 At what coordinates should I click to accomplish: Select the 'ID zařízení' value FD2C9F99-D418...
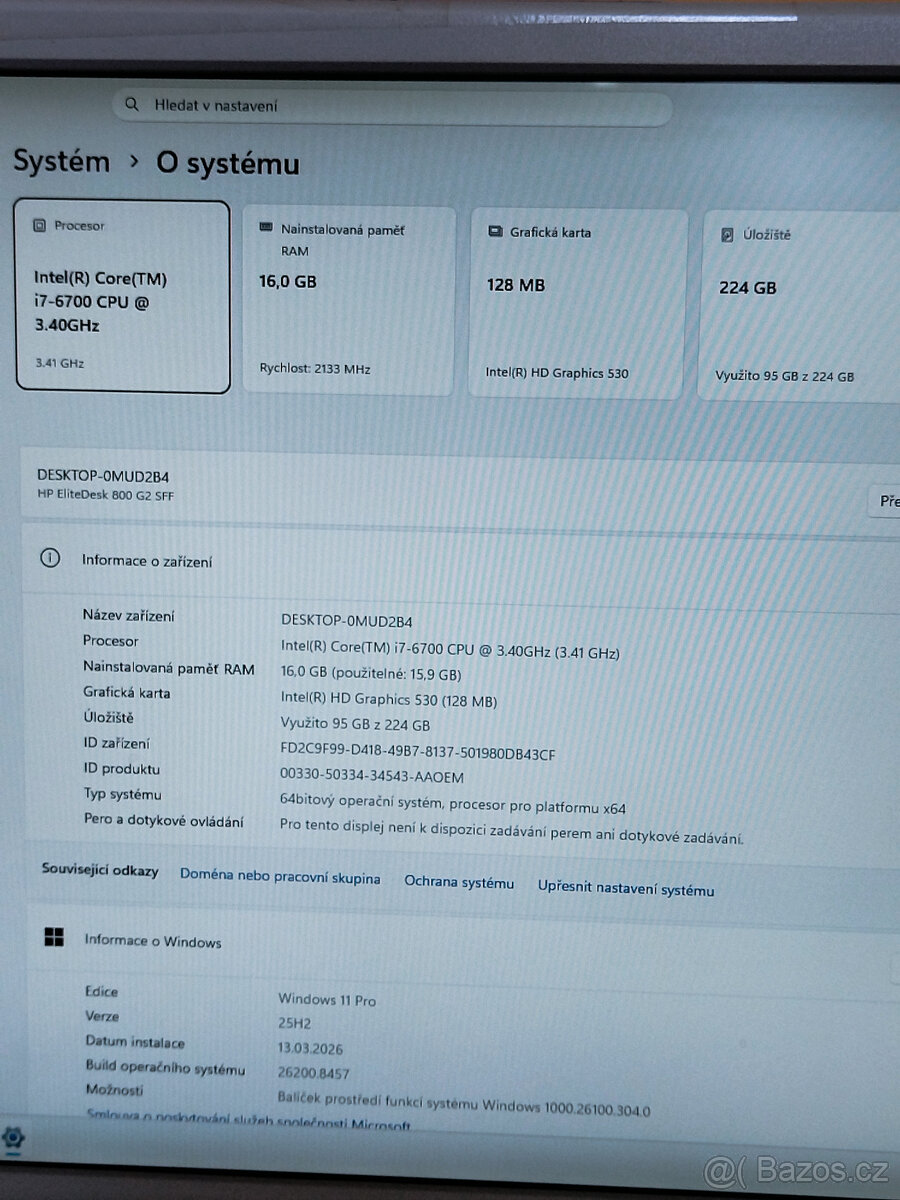tap(418, 753)
